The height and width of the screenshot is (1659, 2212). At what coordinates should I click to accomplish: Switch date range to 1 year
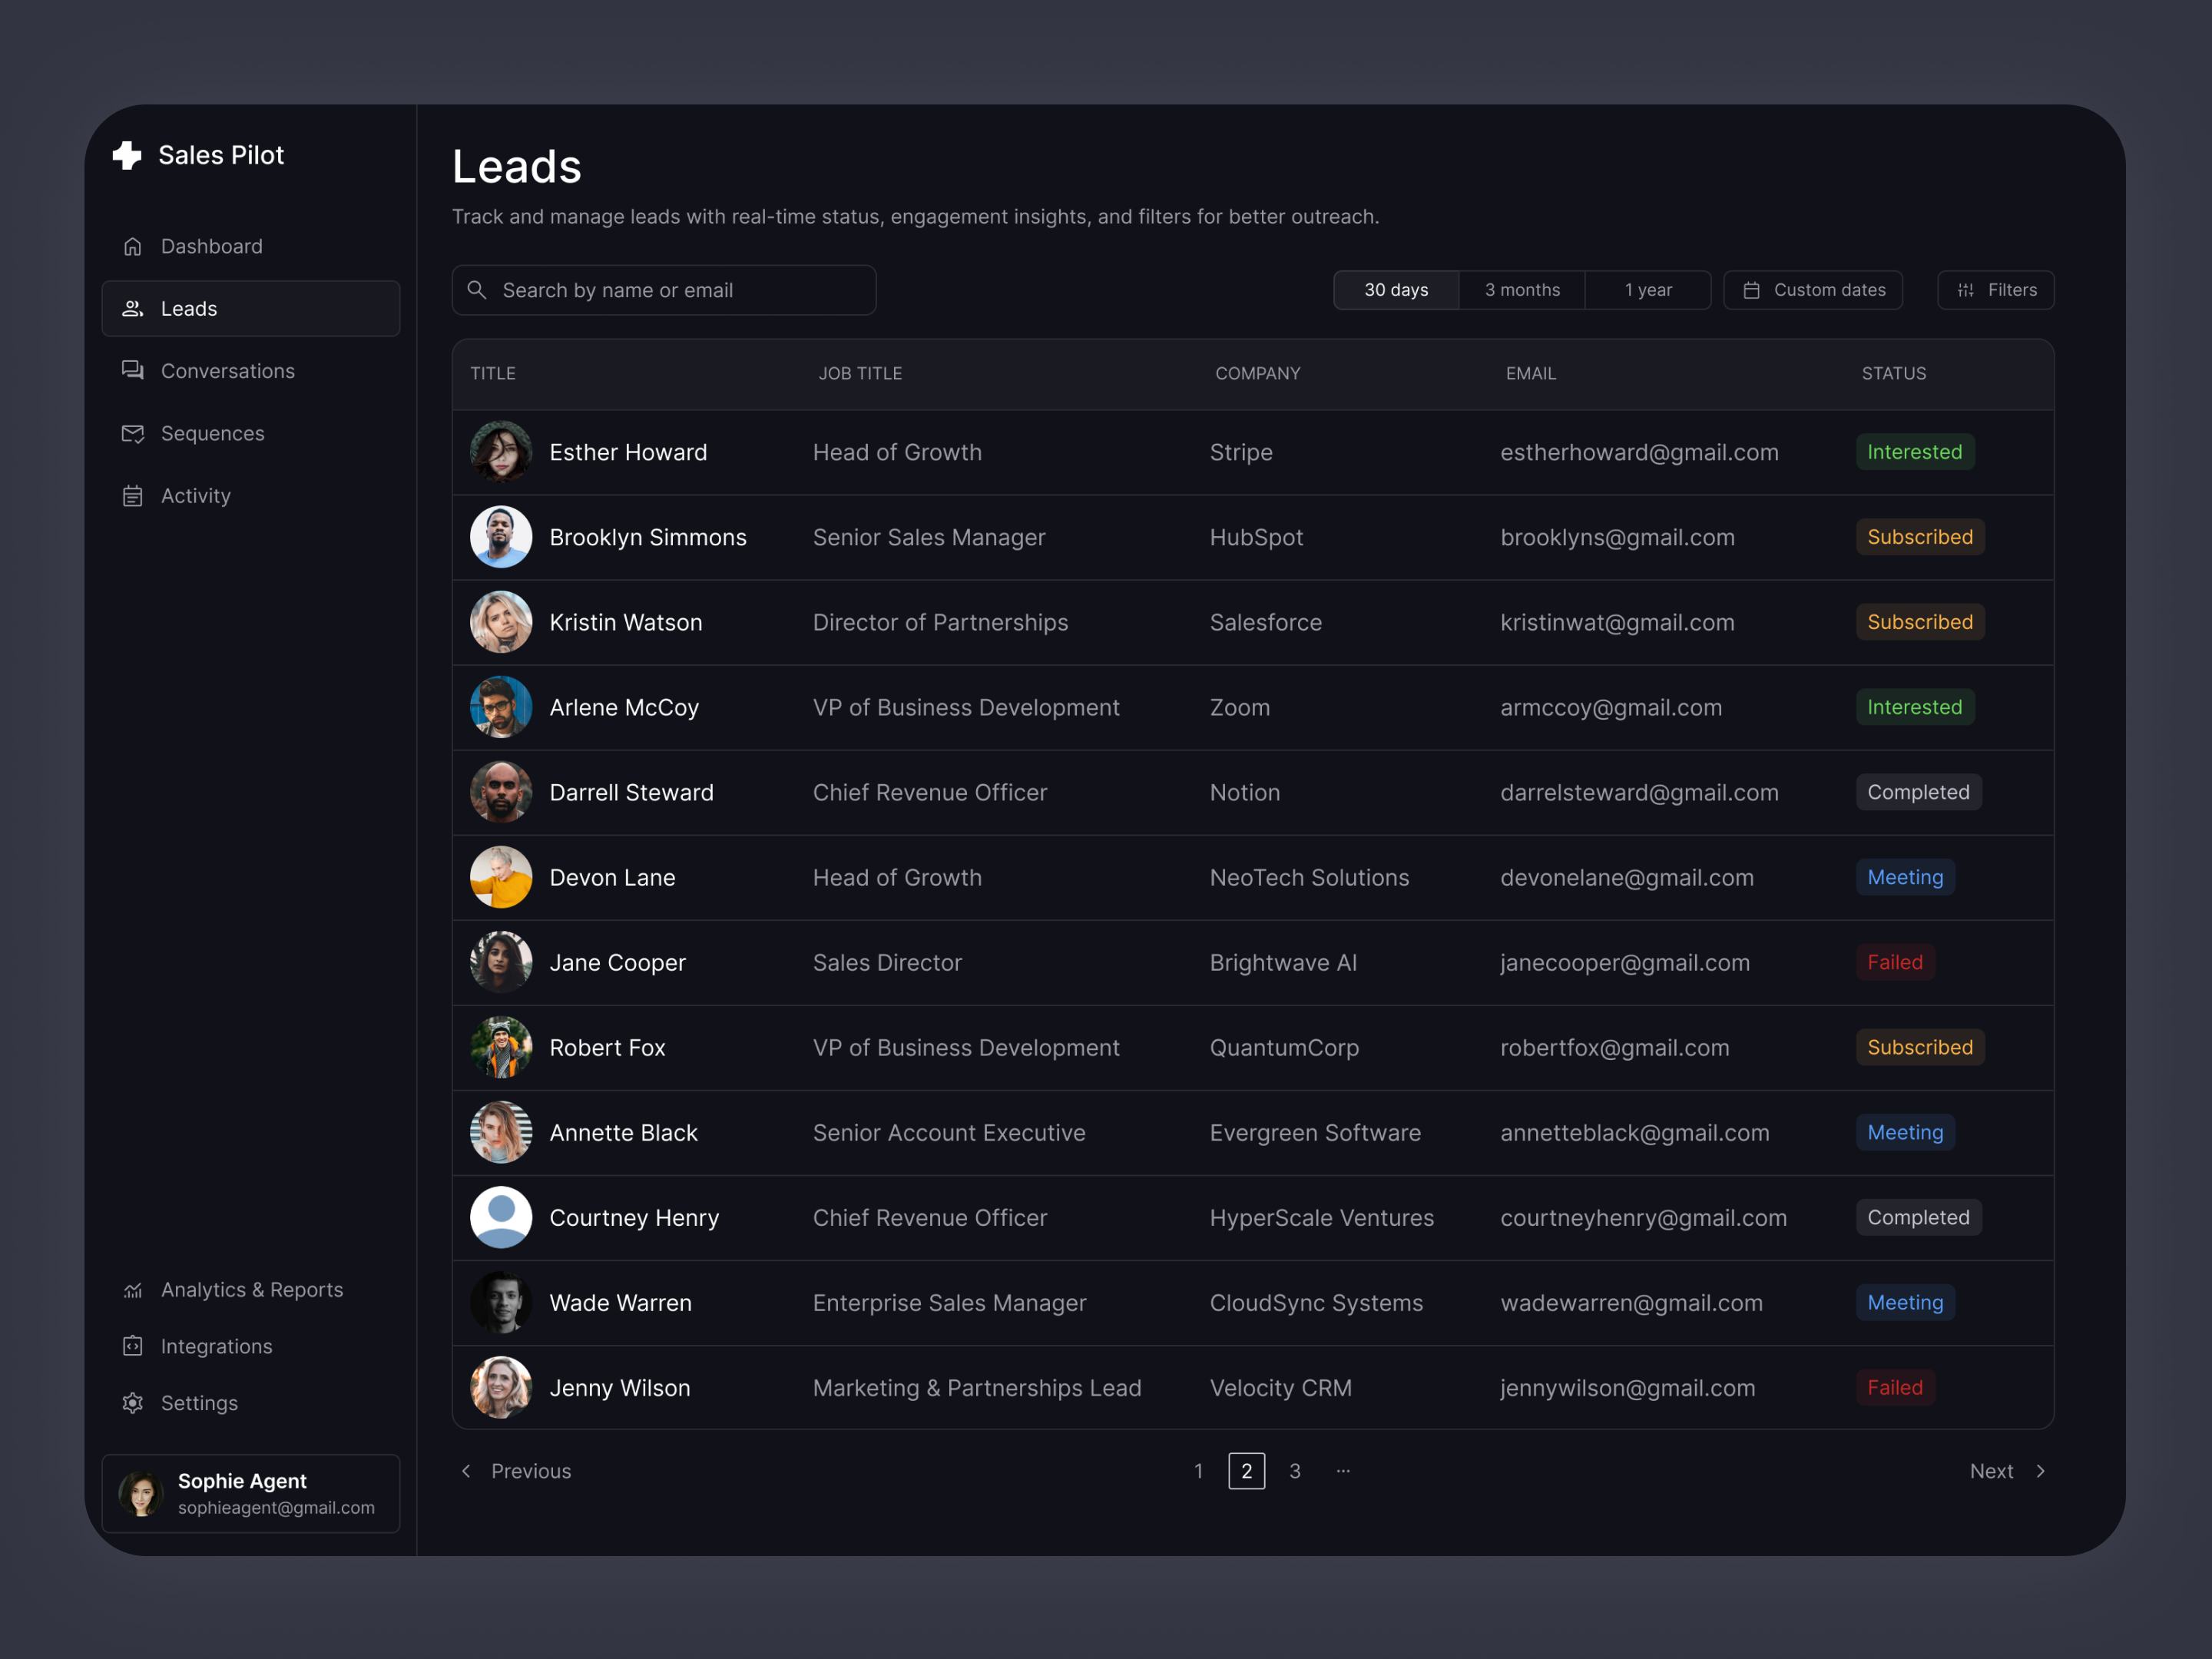point(1648,290)
